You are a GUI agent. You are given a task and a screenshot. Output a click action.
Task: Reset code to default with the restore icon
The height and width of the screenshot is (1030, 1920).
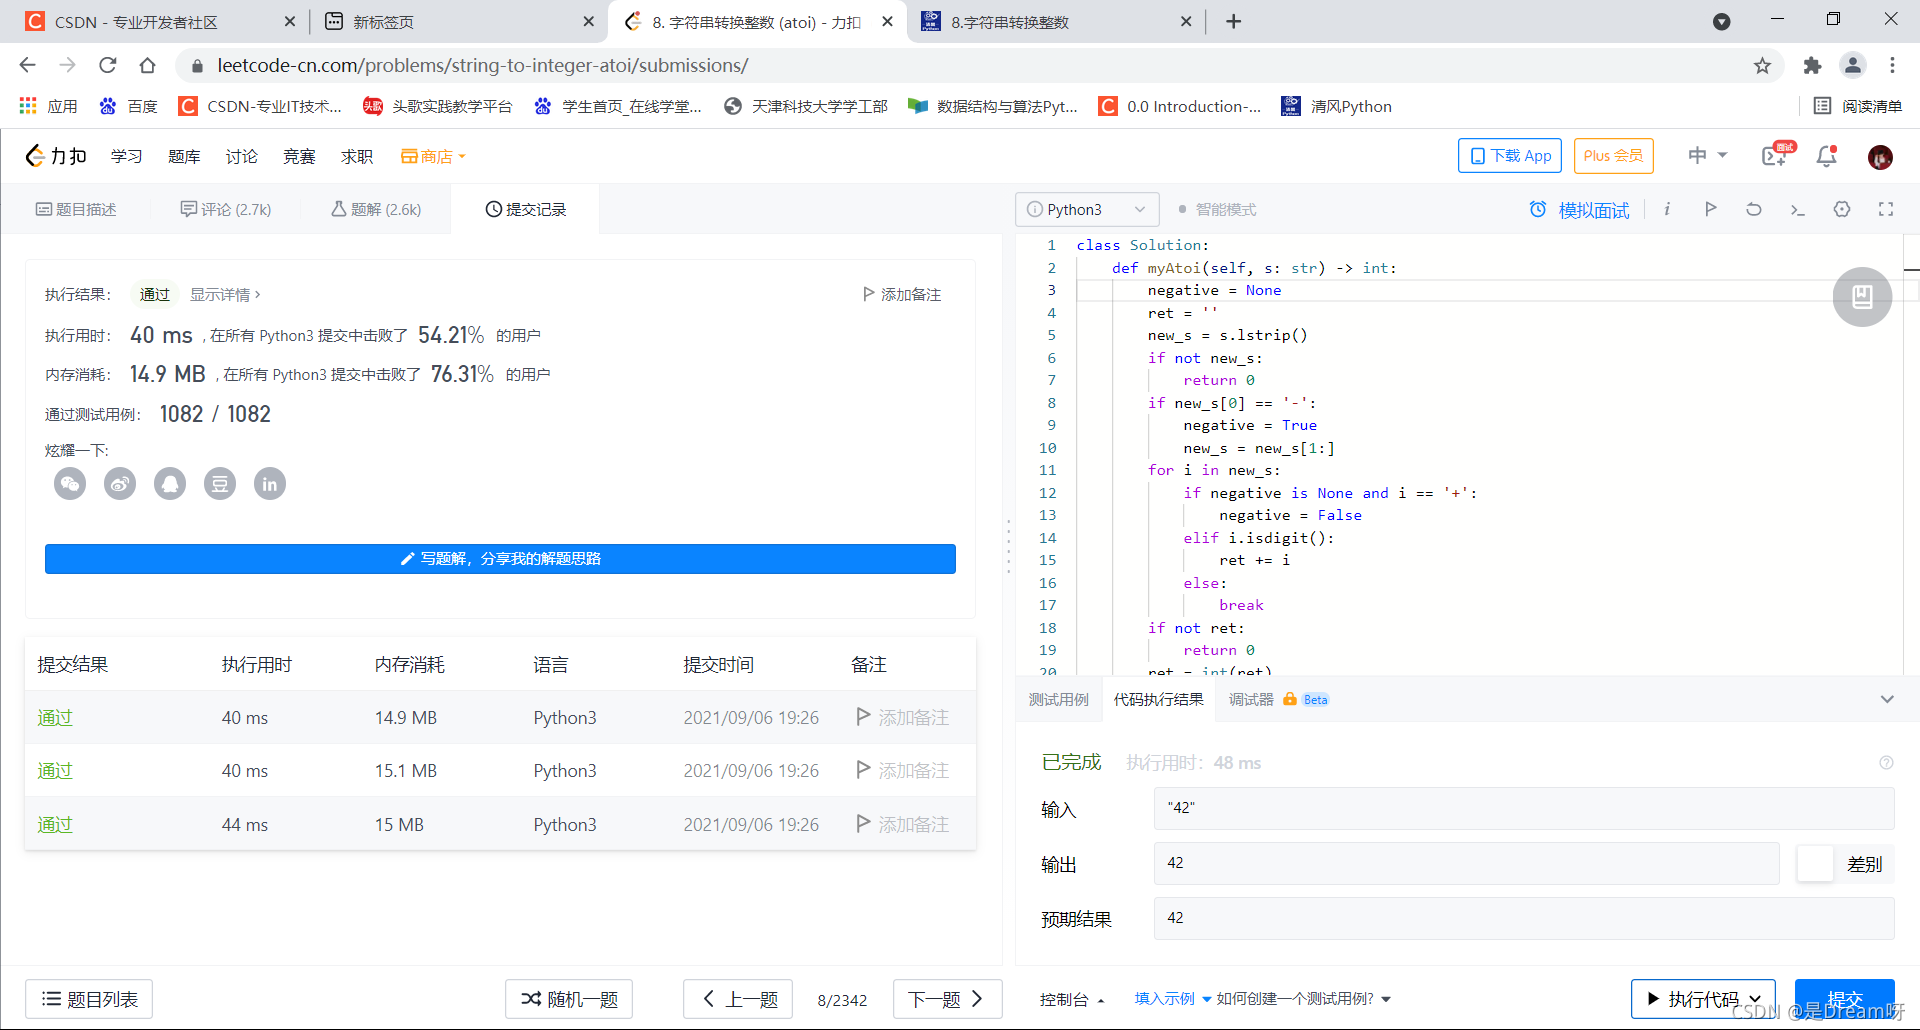1754,209
